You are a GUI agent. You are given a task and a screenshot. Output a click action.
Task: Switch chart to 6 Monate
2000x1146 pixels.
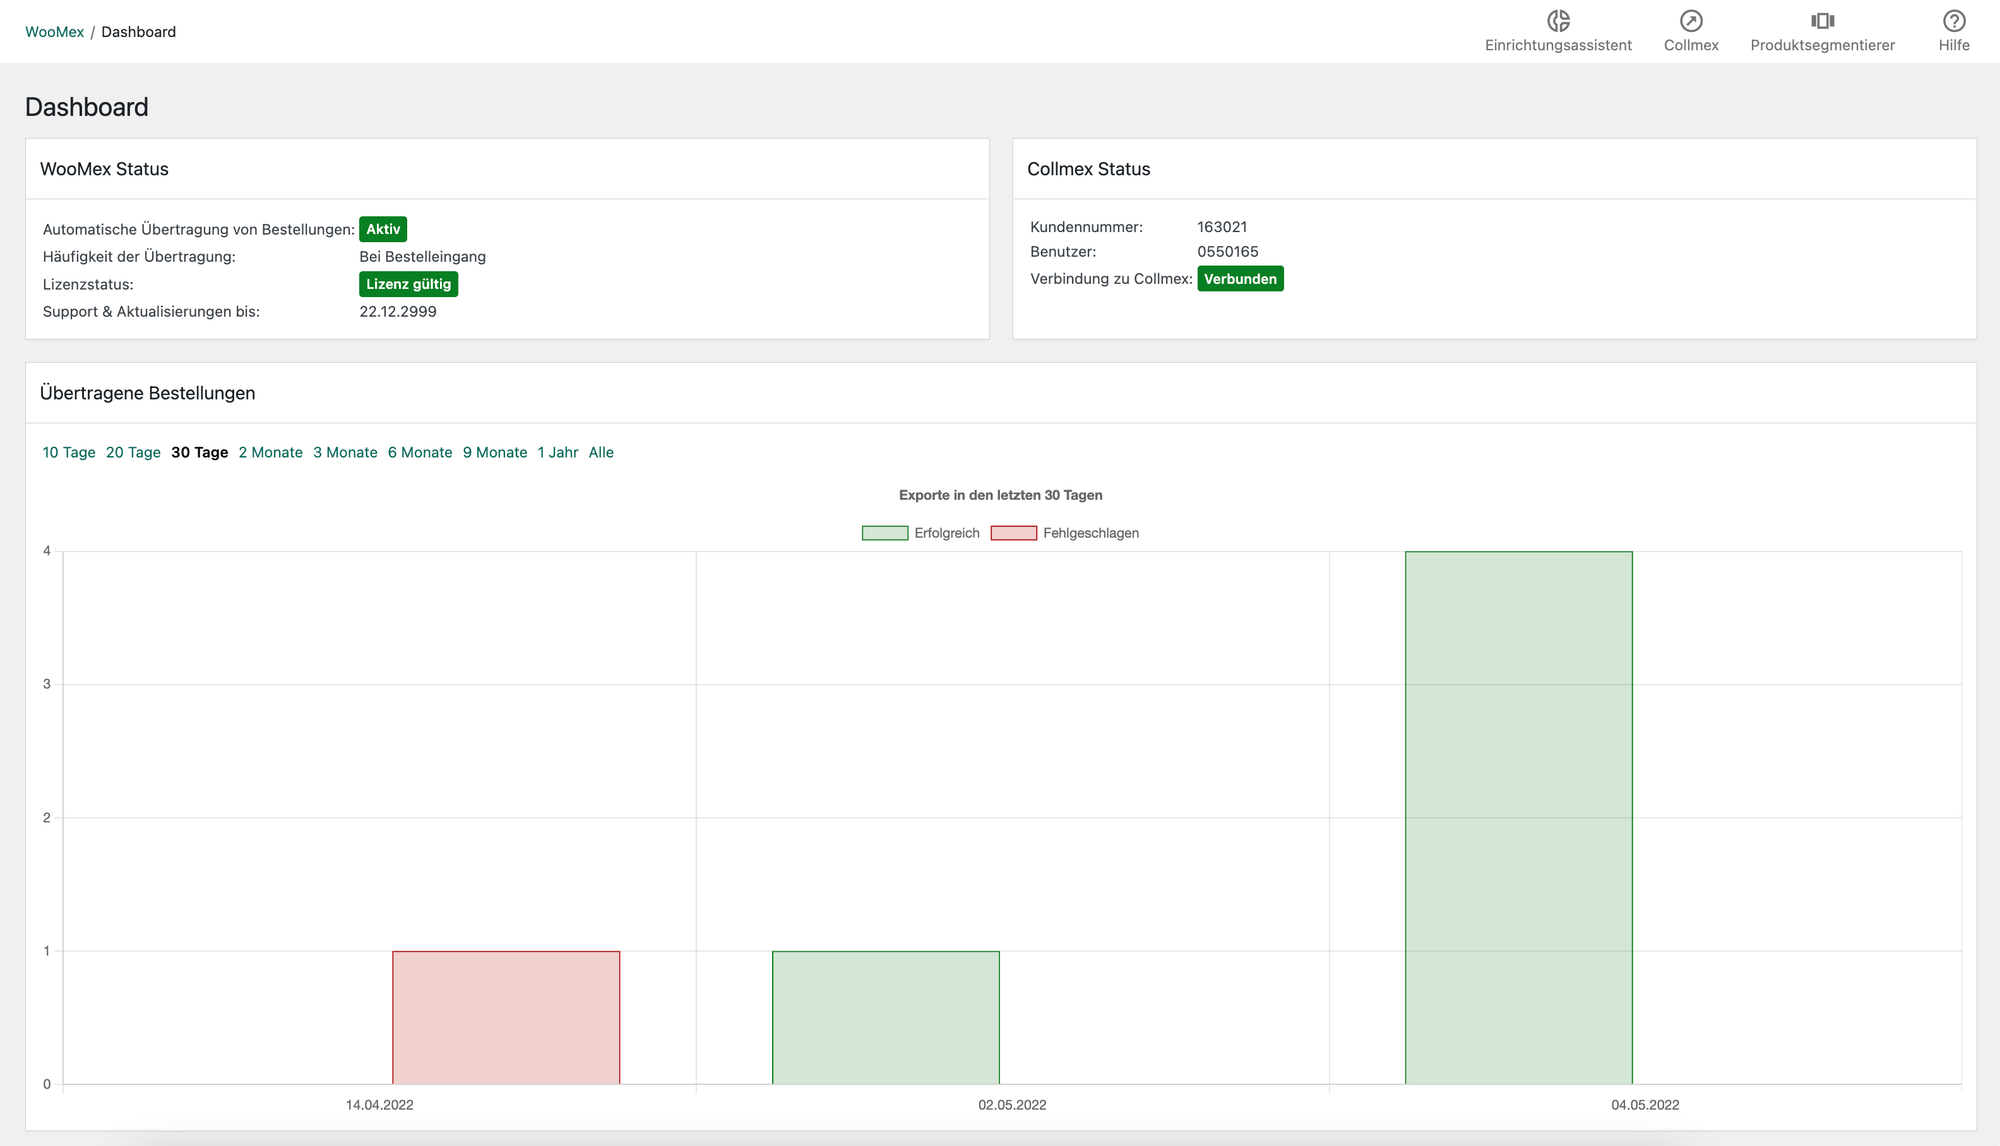[x=420, y=452]
